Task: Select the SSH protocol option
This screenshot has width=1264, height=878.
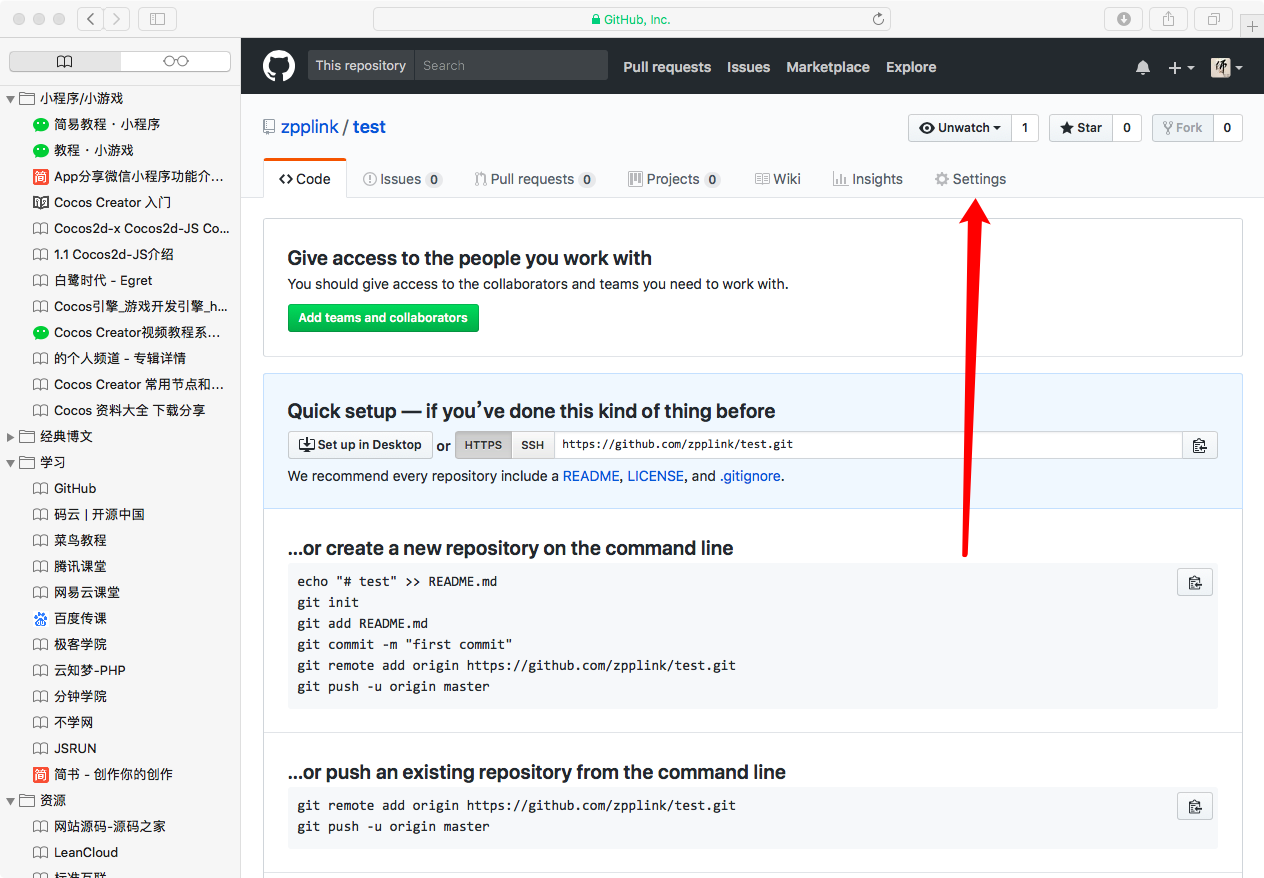Action: 533,445
